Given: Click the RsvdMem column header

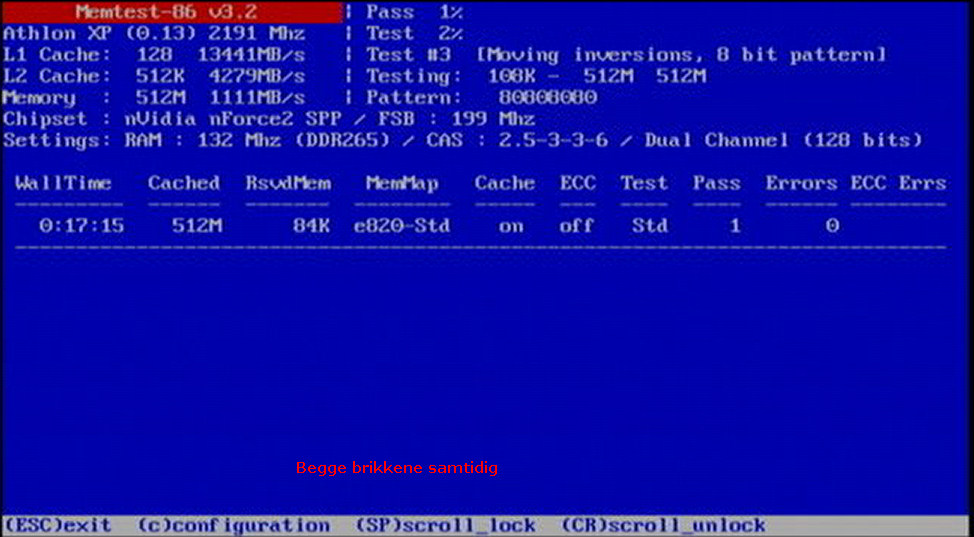Looking at the screenshot, I should (288, 183).
